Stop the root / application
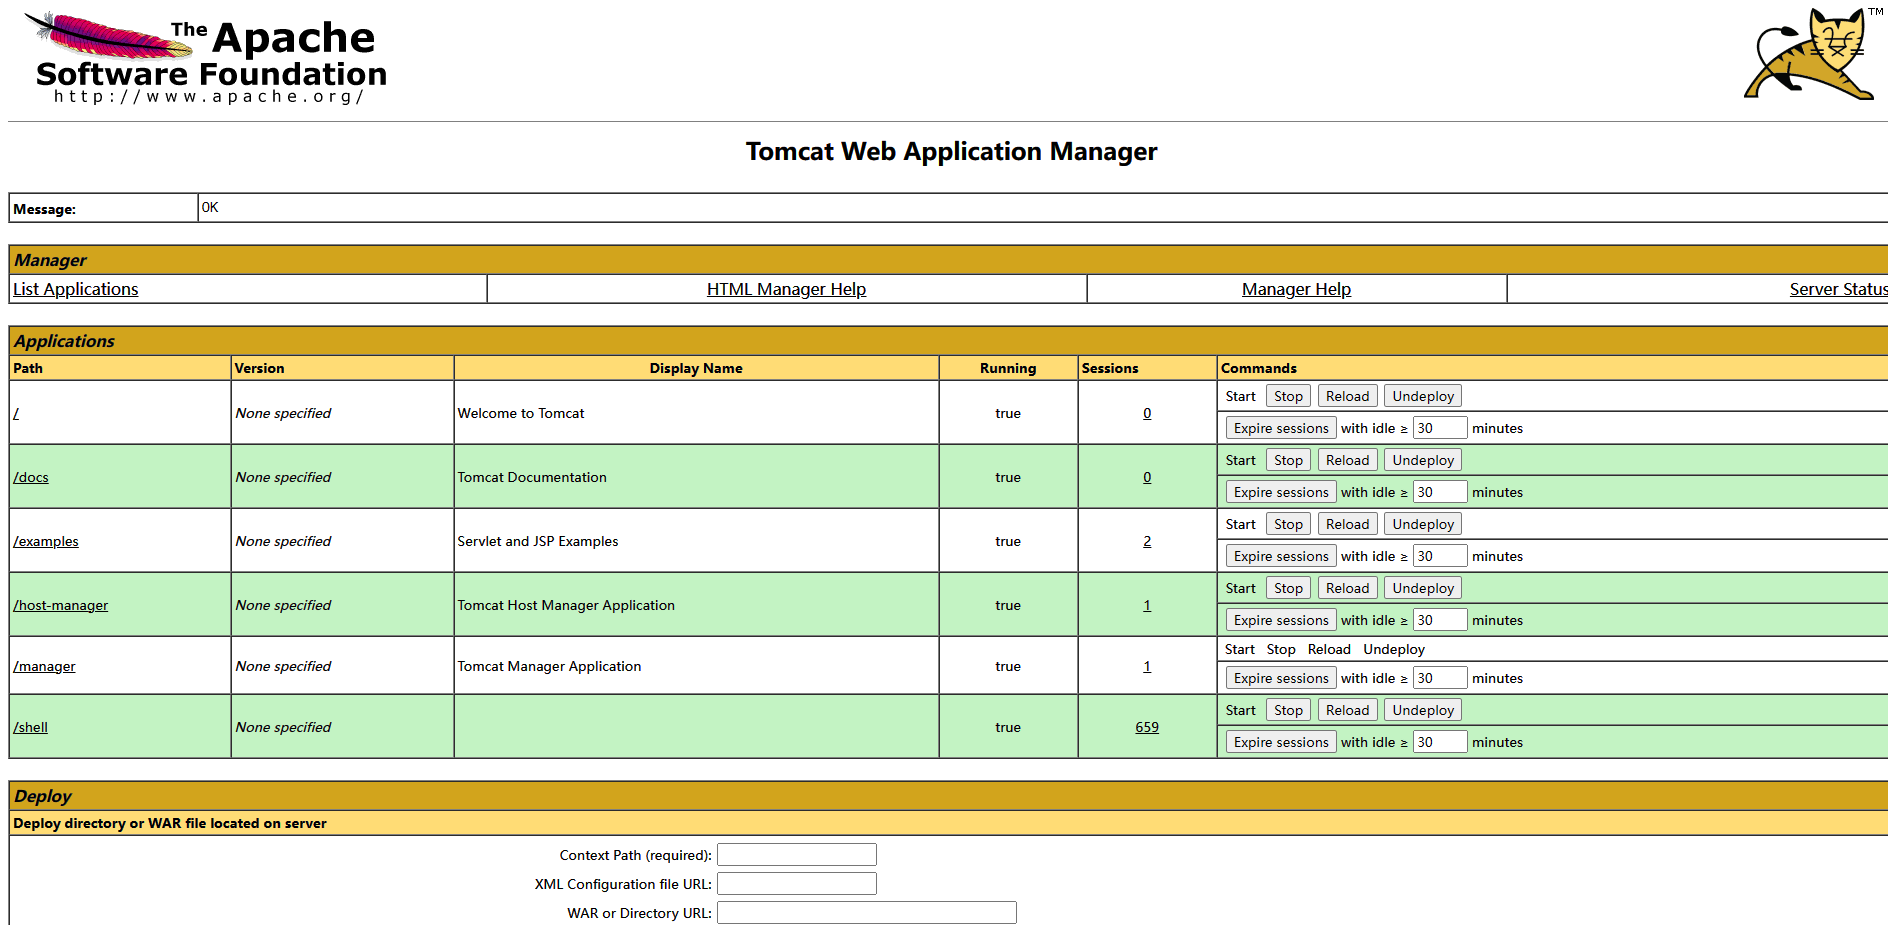 click(1288, 396)
